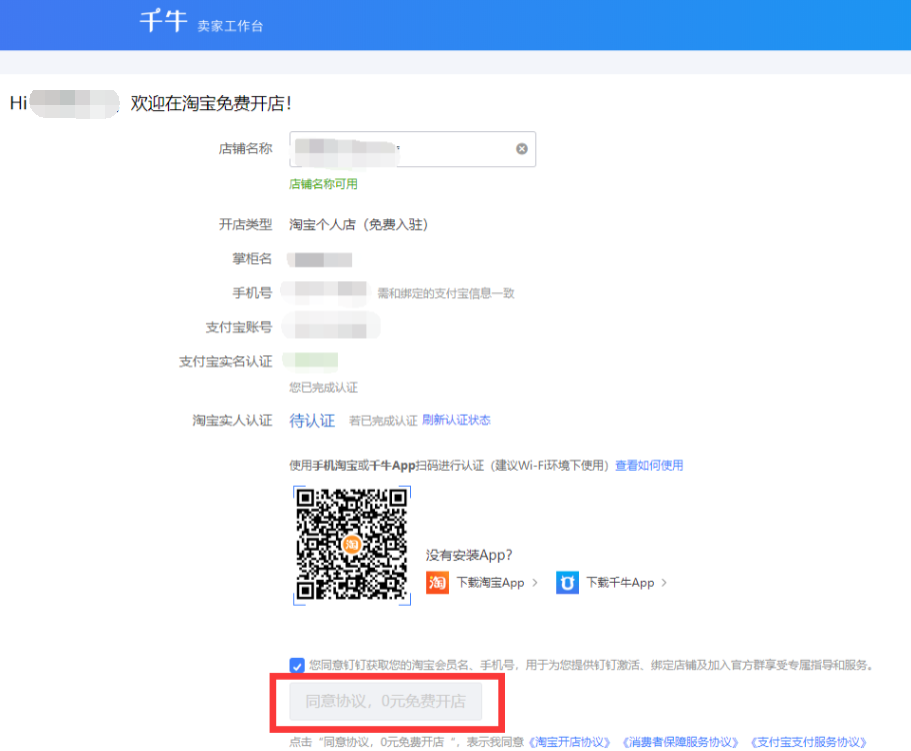Click Taobao logo in QR code center
Image resolution: width=911 pixels, height=751 pixels.
point(351,545)
